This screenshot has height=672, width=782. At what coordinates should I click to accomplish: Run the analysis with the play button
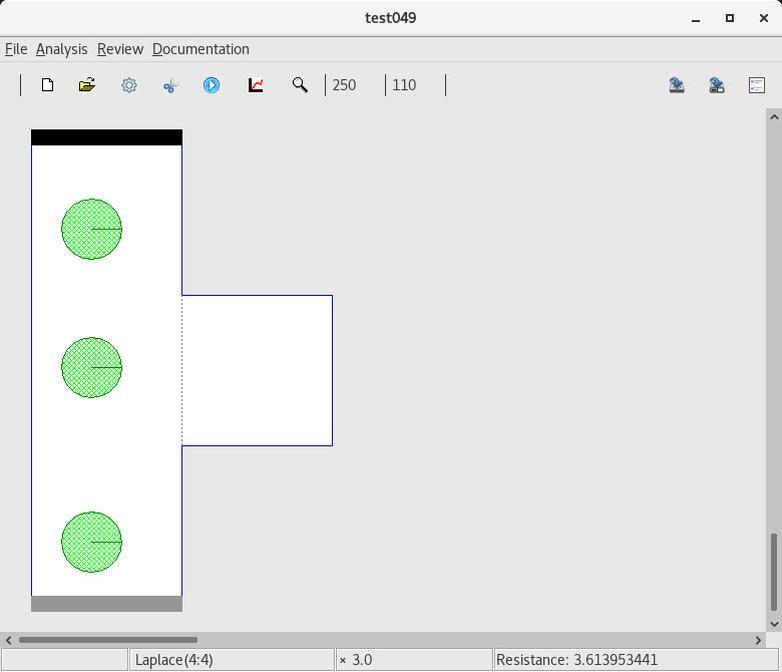click(x=211, y=85)
